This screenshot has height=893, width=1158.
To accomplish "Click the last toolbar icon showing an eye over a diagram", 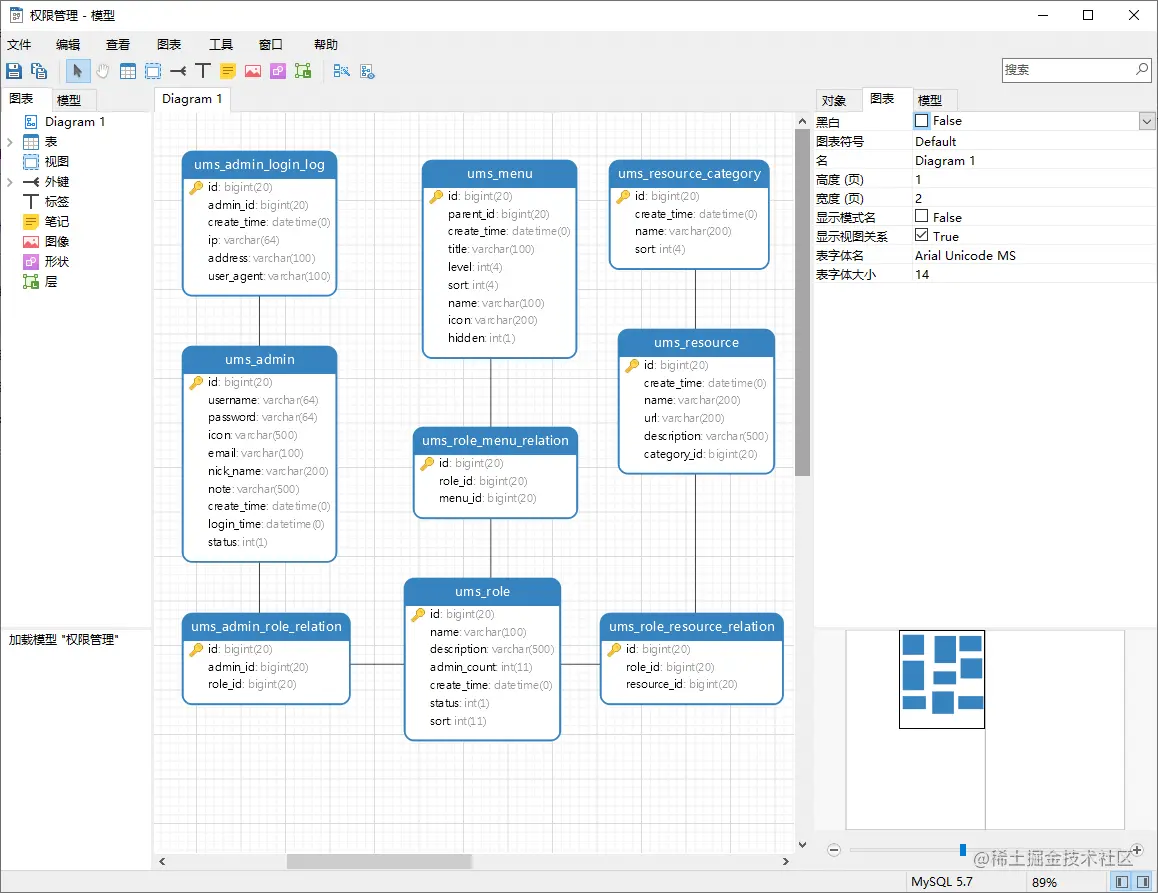I will click(x=367, y=71).
